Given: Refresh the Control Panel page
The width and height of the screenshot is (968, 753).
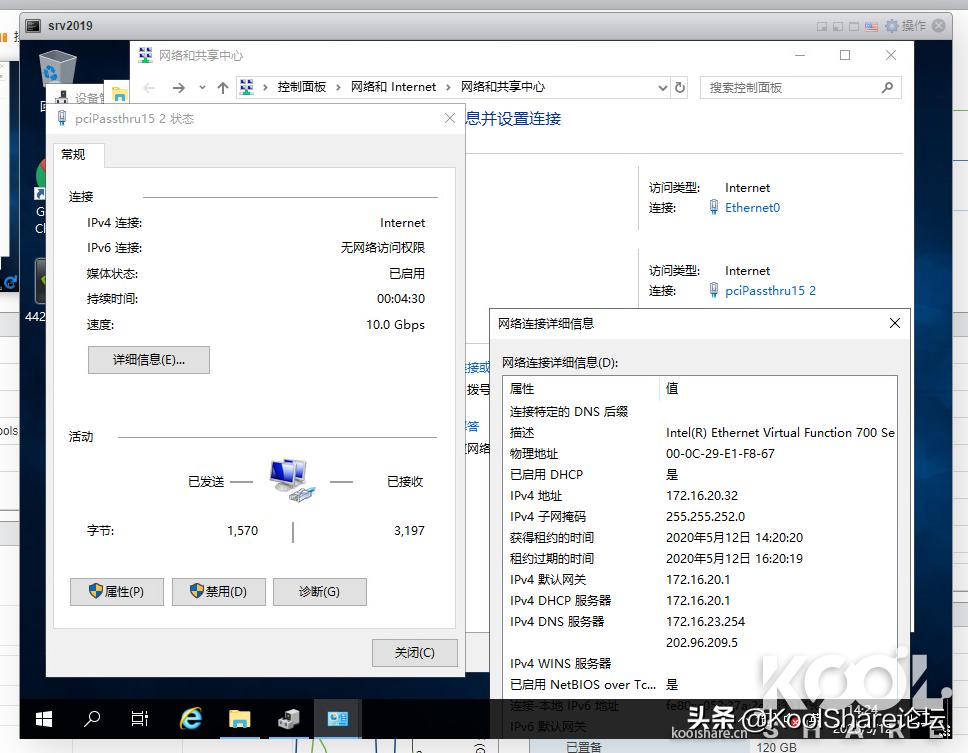Looking at the screenshot, I should click(x=680, y=87).
